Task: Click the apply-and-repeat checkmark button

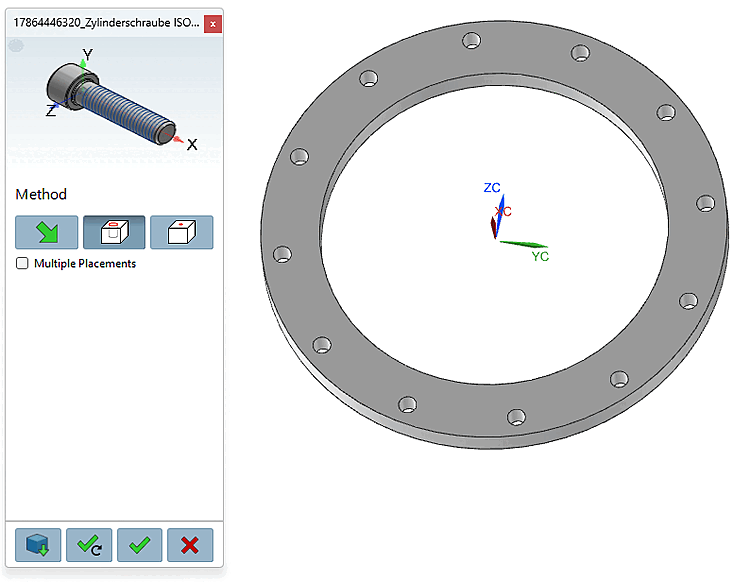Action: [89, 545]
